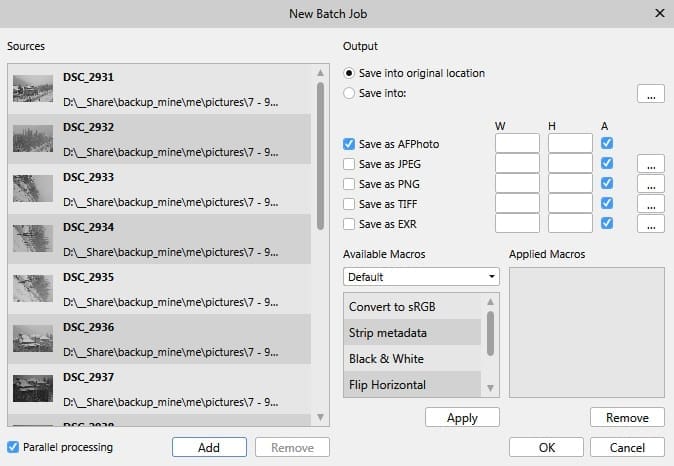Select DSC_2935 in sources list

coord(159,289)
